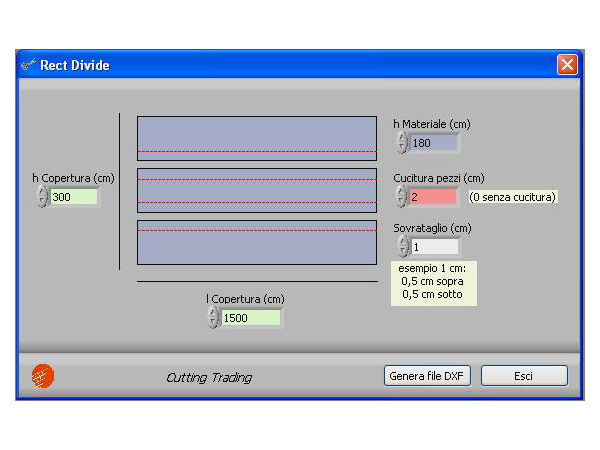Screen dimensions: 600x450
Task: Increase h Materiale using stepper up arrow
Action: click(x=402, y=137)
